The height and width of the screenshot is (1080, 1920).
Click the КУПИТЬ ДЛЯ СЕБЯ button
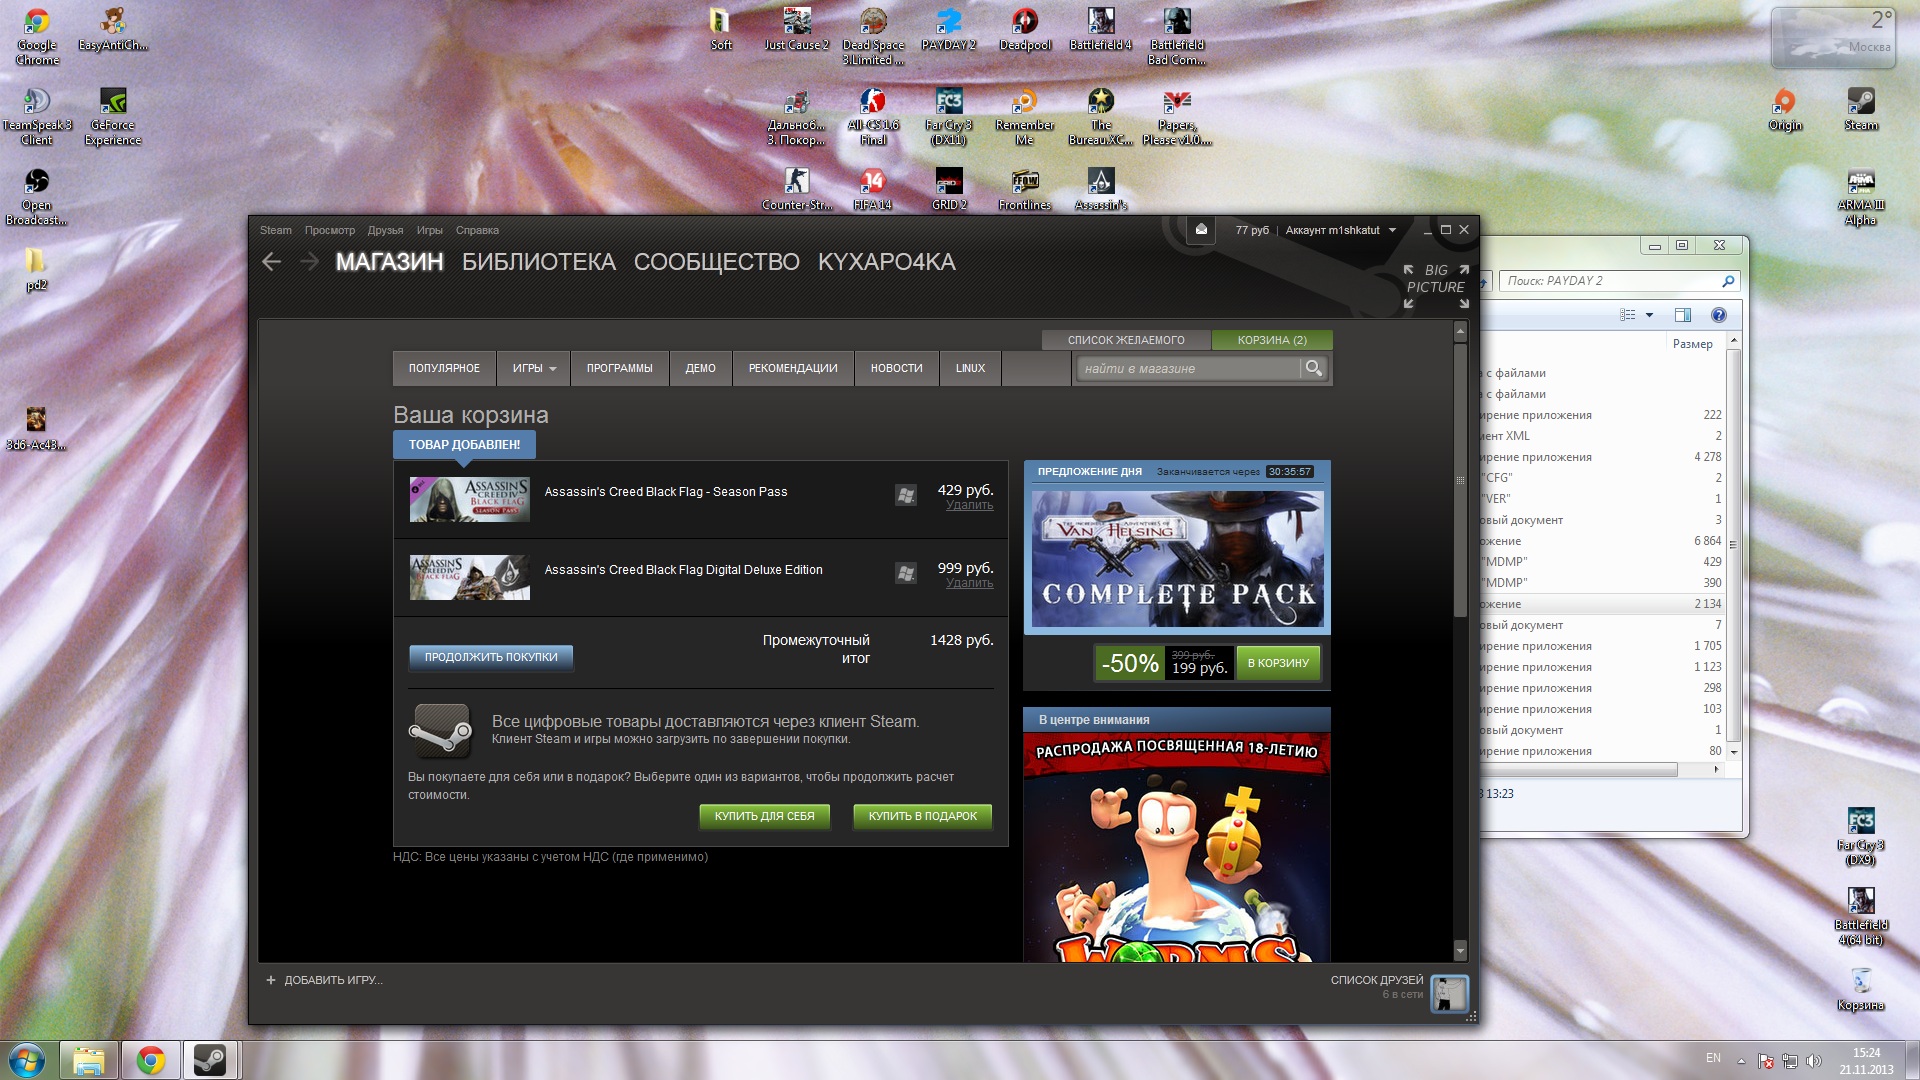[x=764, y=816]
